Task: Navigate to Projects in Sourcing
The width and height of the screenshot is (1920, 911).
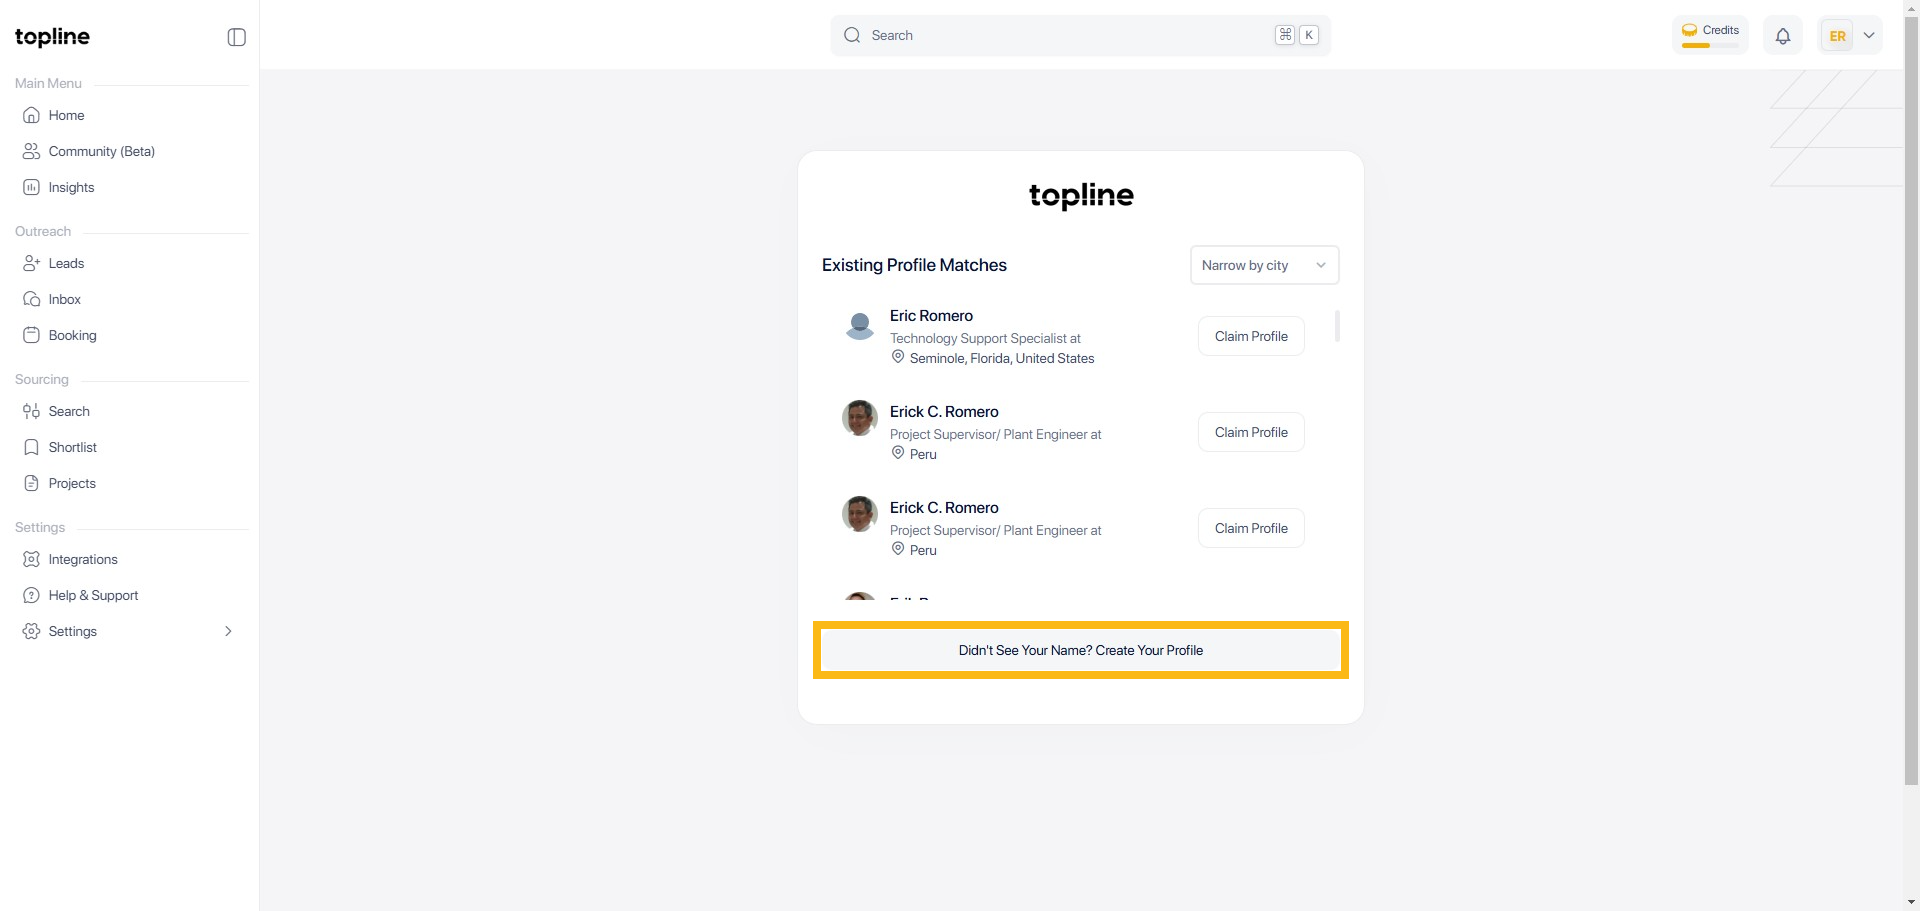Action: point(72,483)
